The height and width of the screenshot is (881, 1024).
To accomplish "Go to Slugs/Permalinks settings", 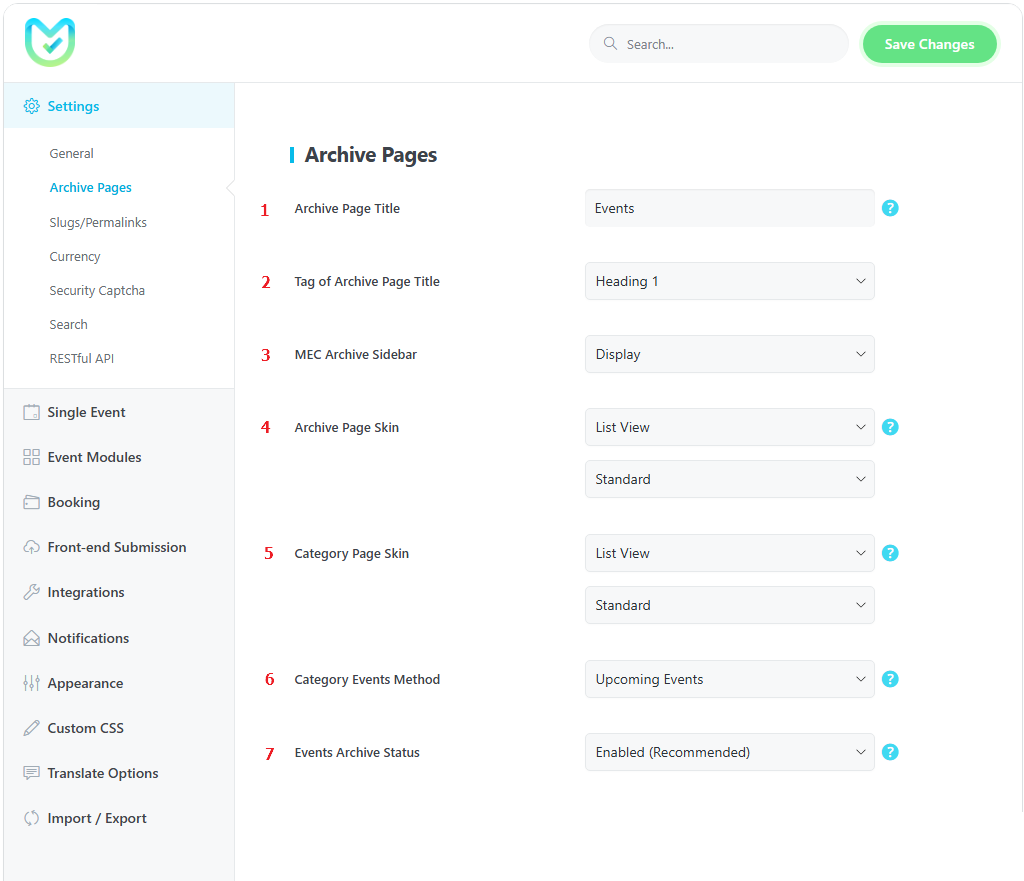I will (x=98, y=222).
